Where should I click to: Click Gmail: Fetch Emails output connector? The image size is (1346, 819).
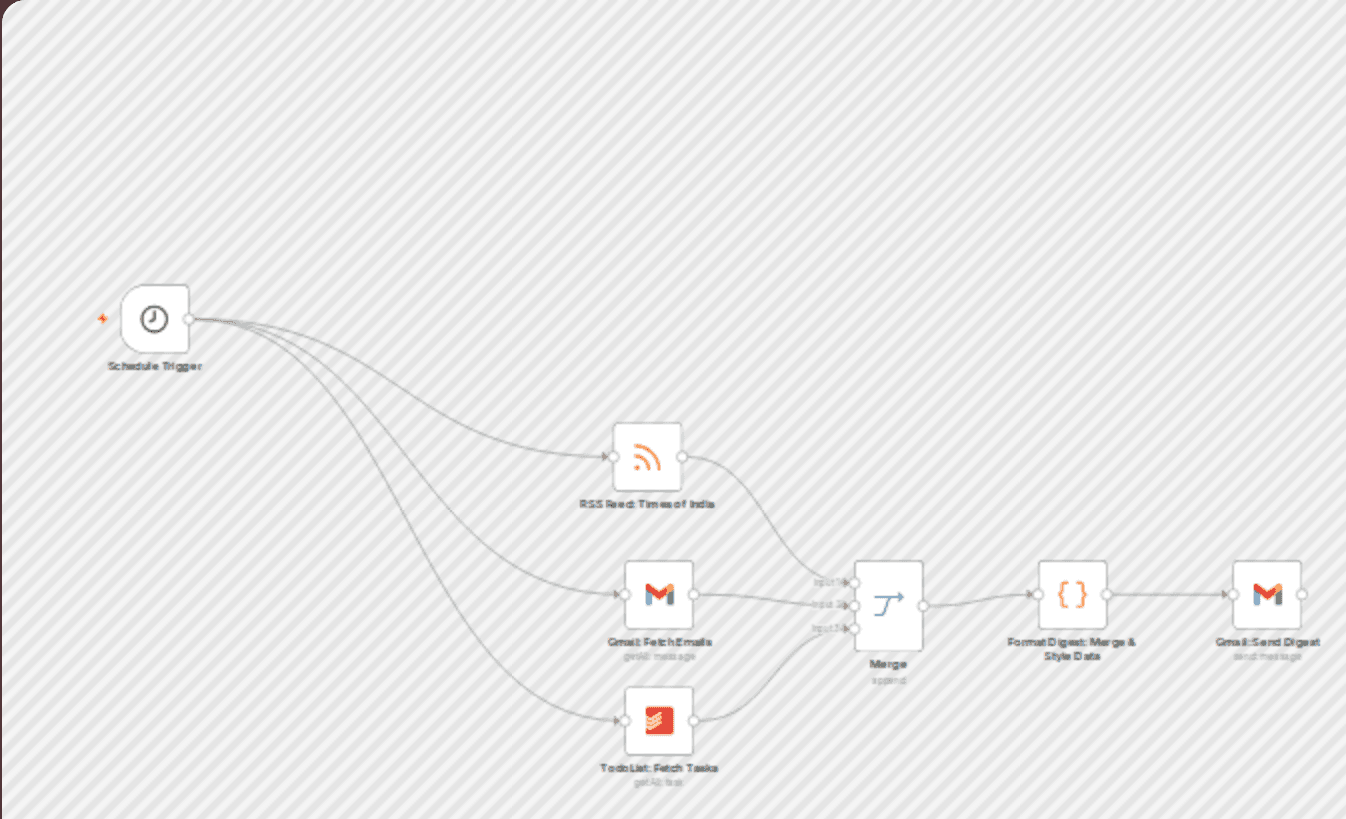click(x=693, y=594)
